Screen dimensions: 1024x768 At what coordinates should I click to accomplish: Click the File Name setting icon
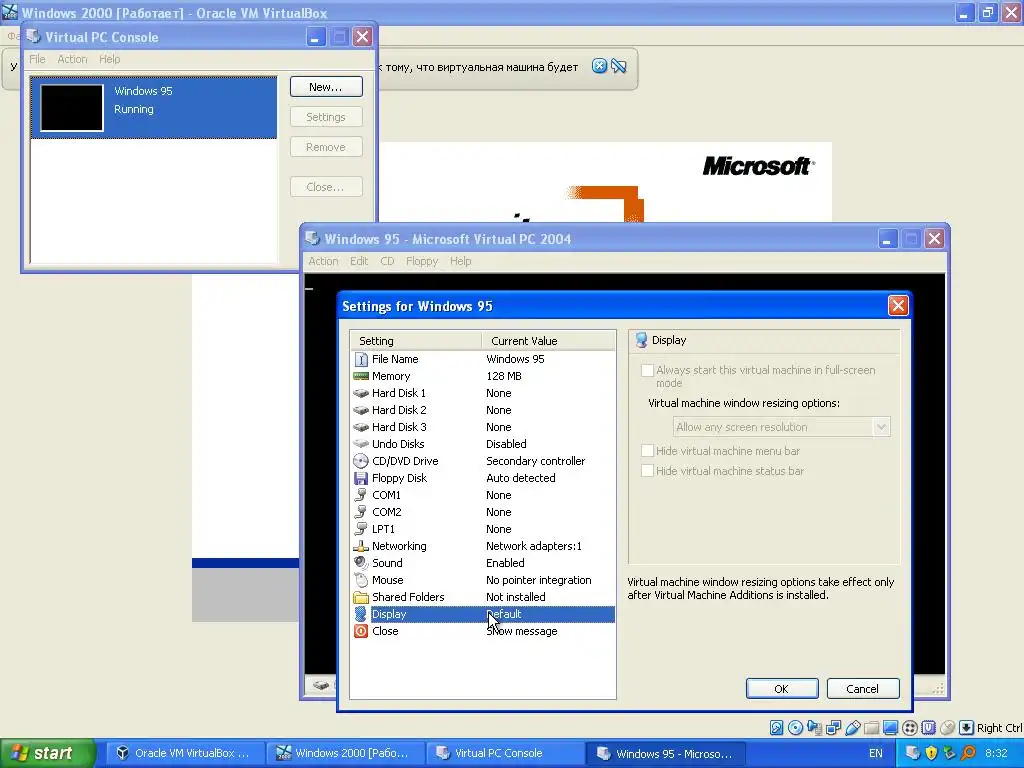pyautogui.click(x=360, y=359)
